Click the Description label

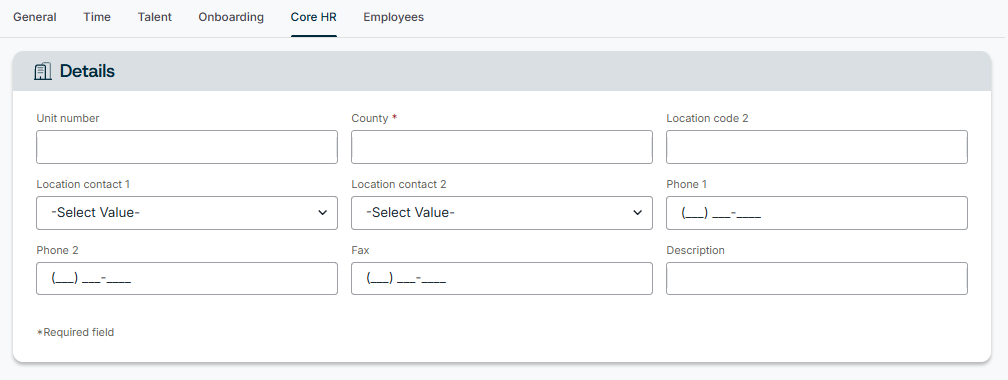(x=695, y=250)
